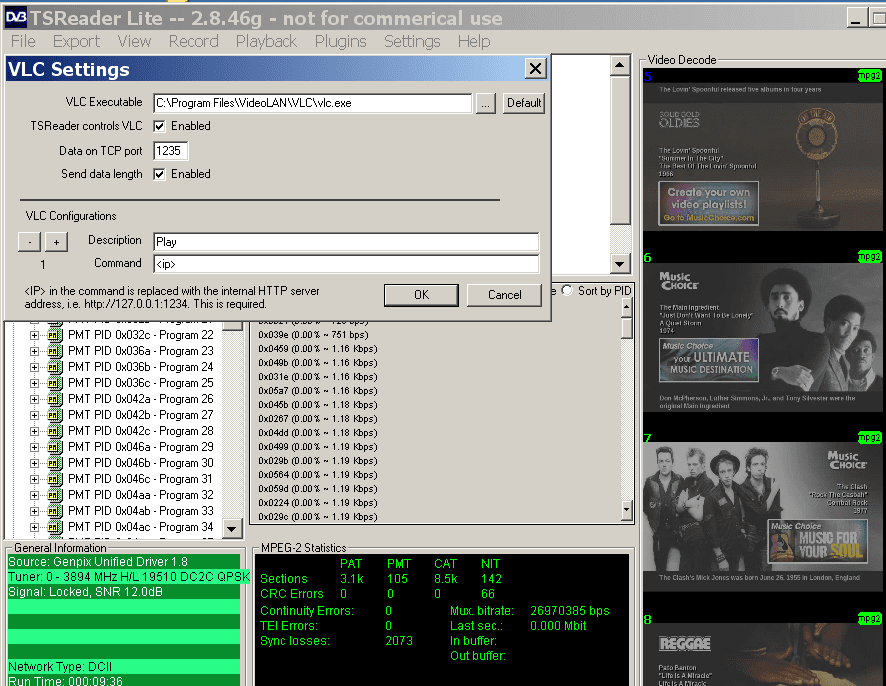Expand the Program 30 tree node

pyautogui.click(x=34, y=463)
